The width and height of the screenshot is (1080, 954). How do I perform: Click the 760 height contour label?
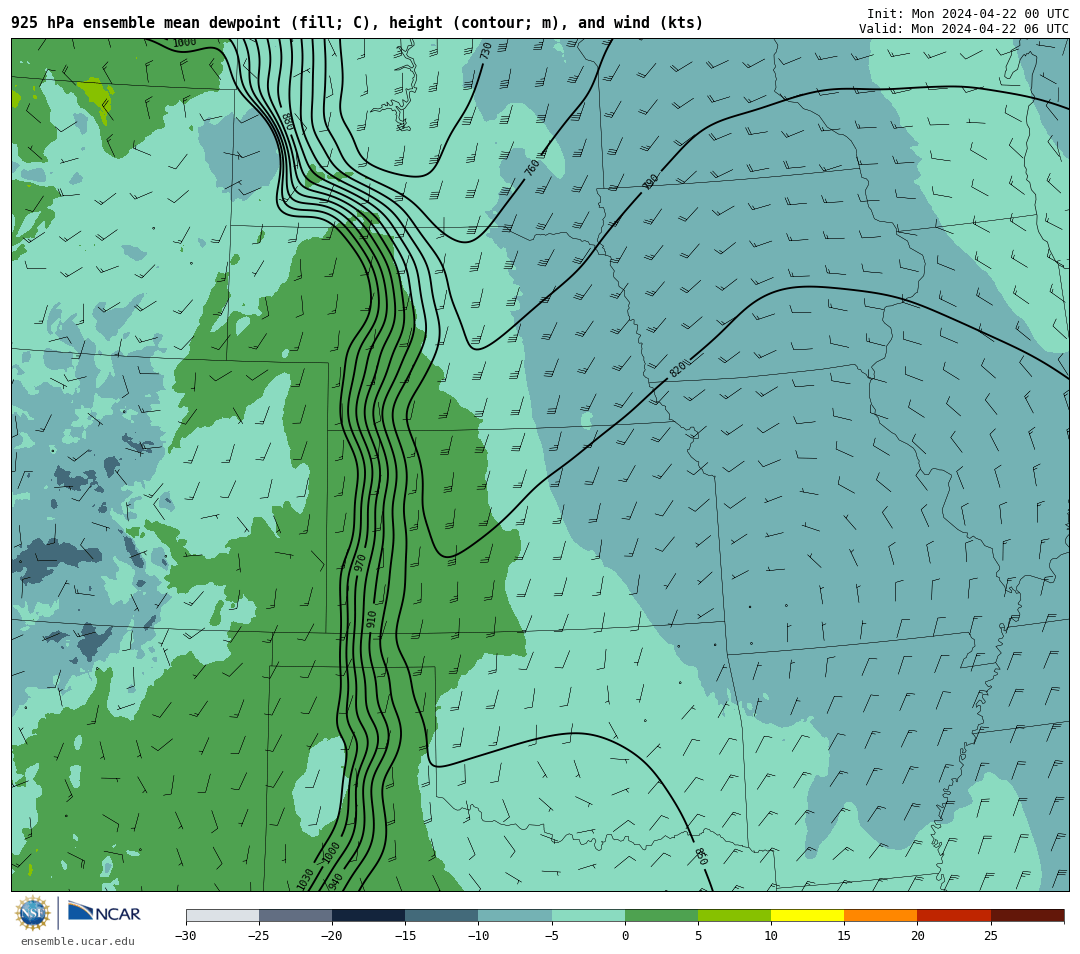(532, 167)
